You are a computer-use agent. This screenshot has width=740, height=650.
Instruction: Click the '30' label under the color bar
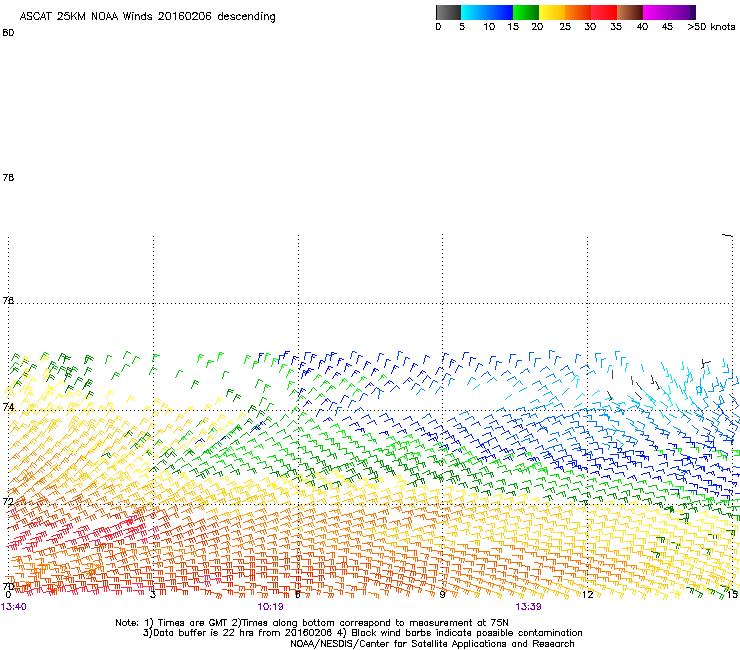590,27
